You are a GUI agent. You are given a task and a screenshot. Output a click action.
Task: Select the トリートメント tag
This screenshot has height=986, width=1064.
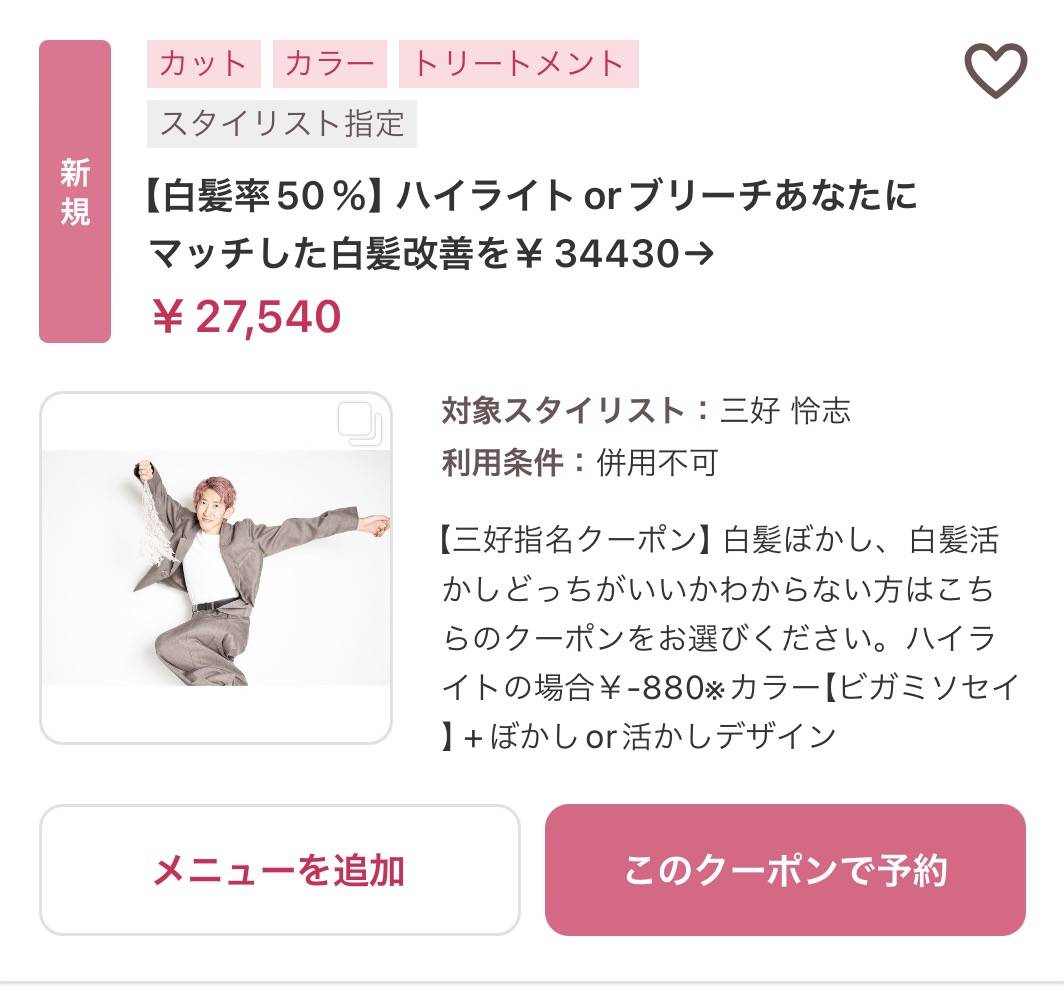(x=518, y=64)
